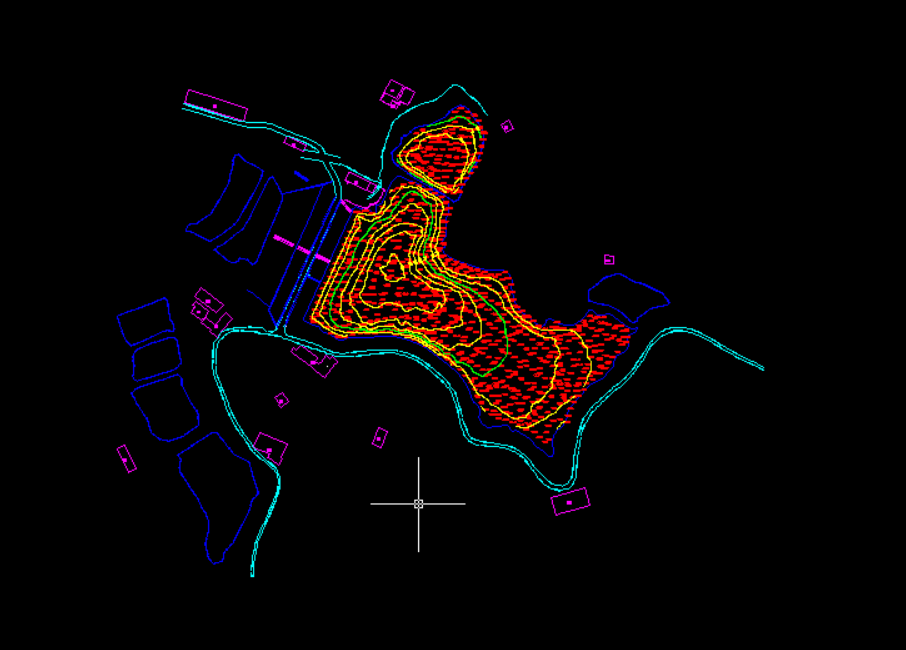906x650 pixels.
Task: Select the magenta building cluster at top center
Action: (397, 95)
